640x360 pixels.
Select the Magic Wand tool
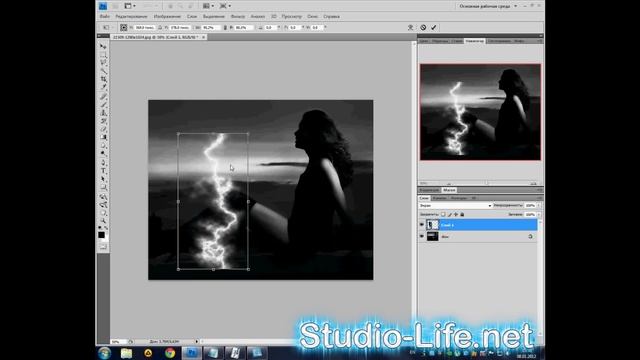103,71
